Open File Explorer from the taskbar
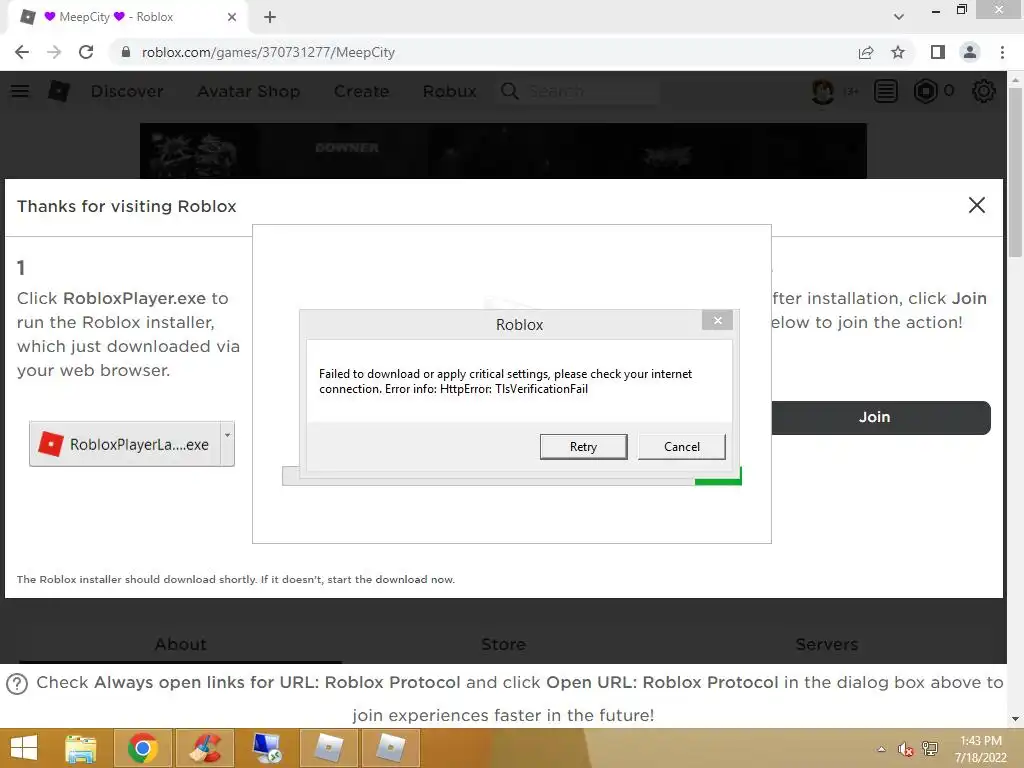Screen dimensions: 1024x768 (x=80, y=748)
